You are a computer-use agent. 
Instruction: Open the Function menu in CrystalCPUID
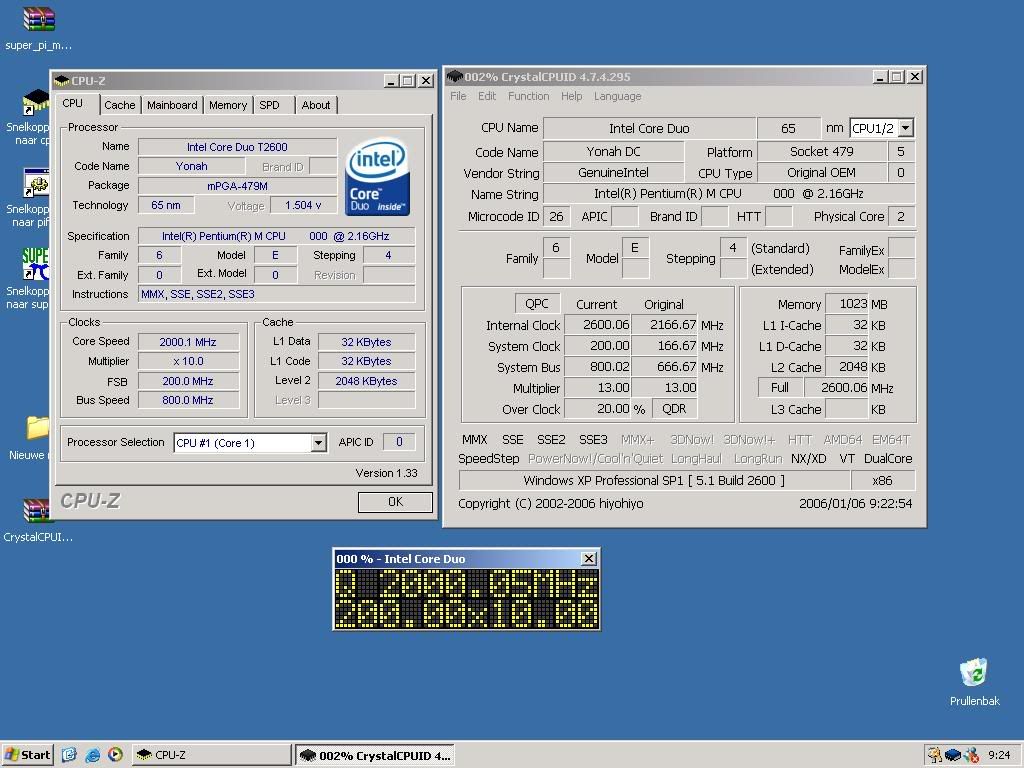(x=528, y=96)
